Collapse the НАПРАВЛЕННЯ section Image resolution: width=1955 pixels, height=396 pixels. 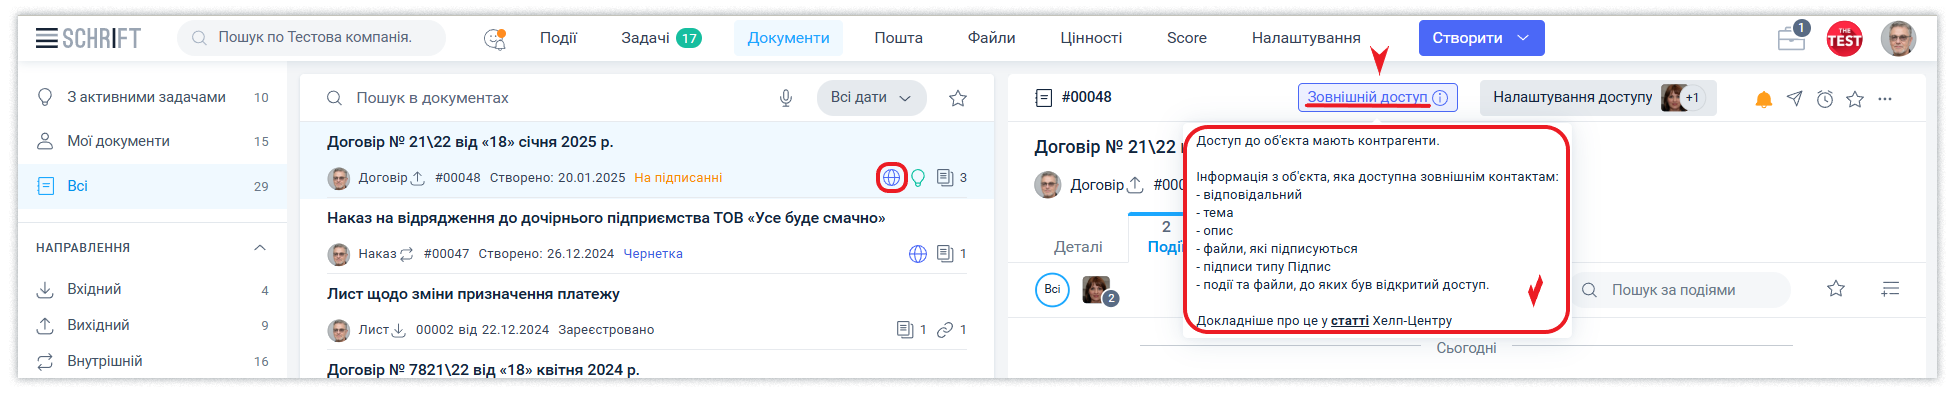(x=260, y=247)
